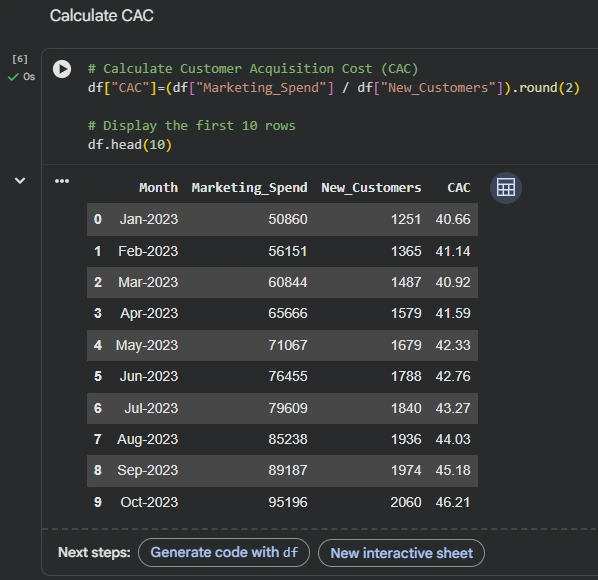Open the output cell options ellipsis menu

click(x=62, y=181)
